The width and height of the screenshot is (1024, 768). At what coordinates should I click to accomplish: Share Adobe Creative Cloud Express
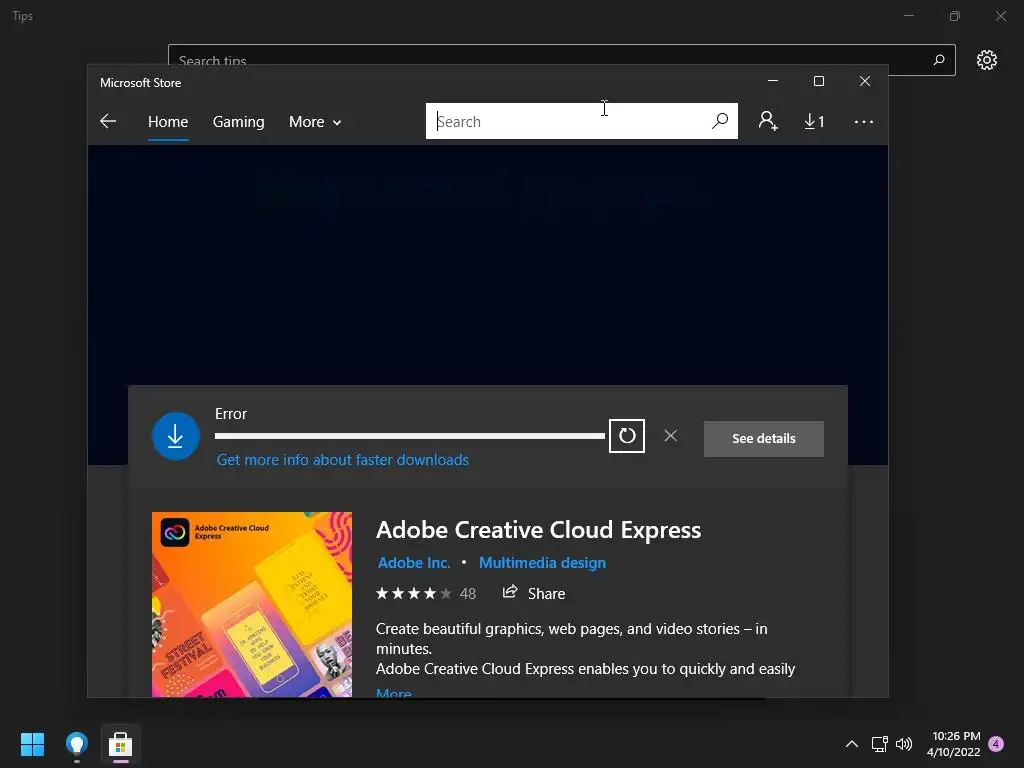(x=534, y=593)
